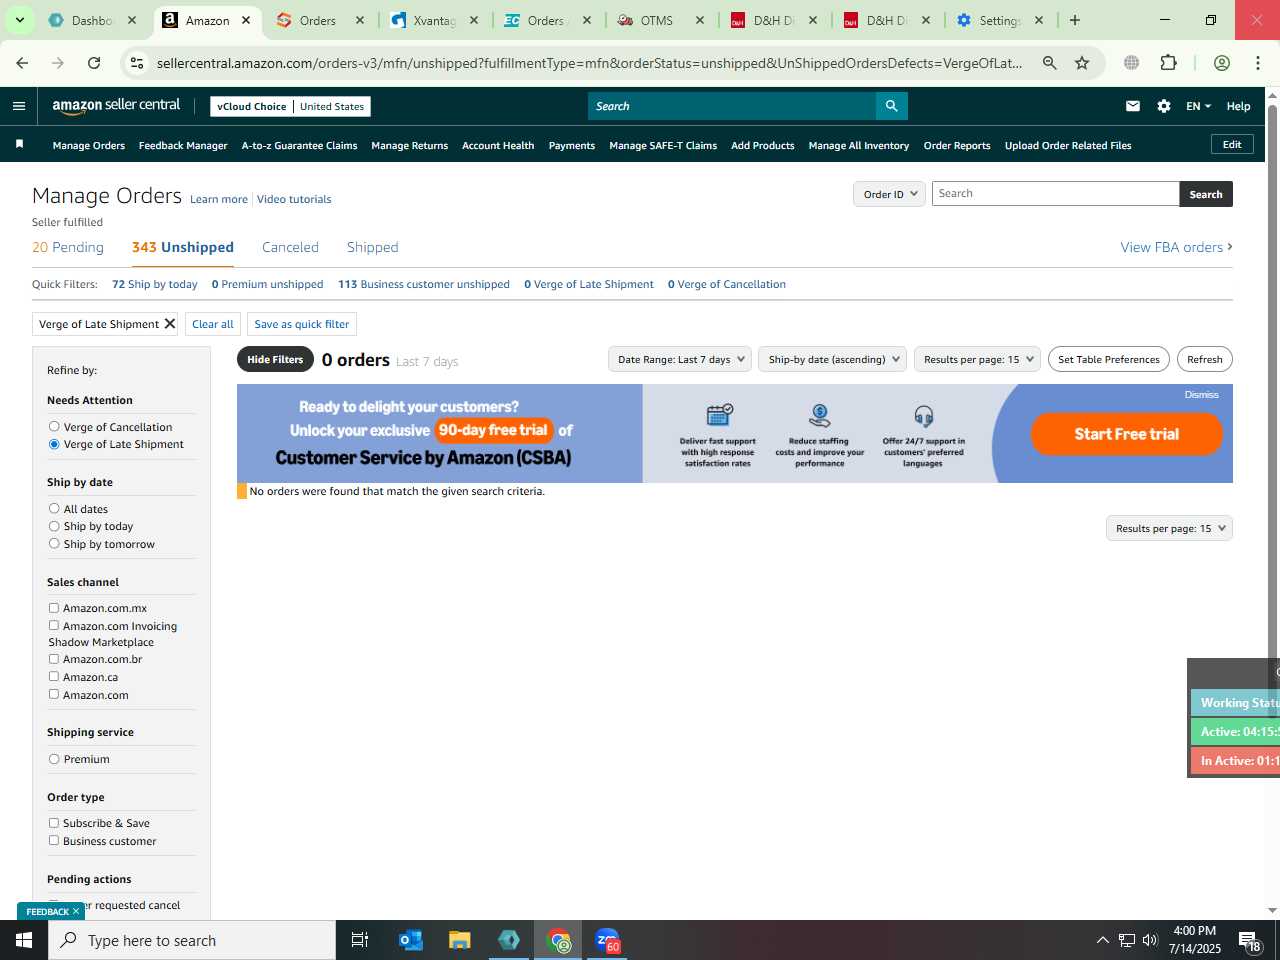
Task: Click the Refresh orders button
Action: coord(1205,359)
